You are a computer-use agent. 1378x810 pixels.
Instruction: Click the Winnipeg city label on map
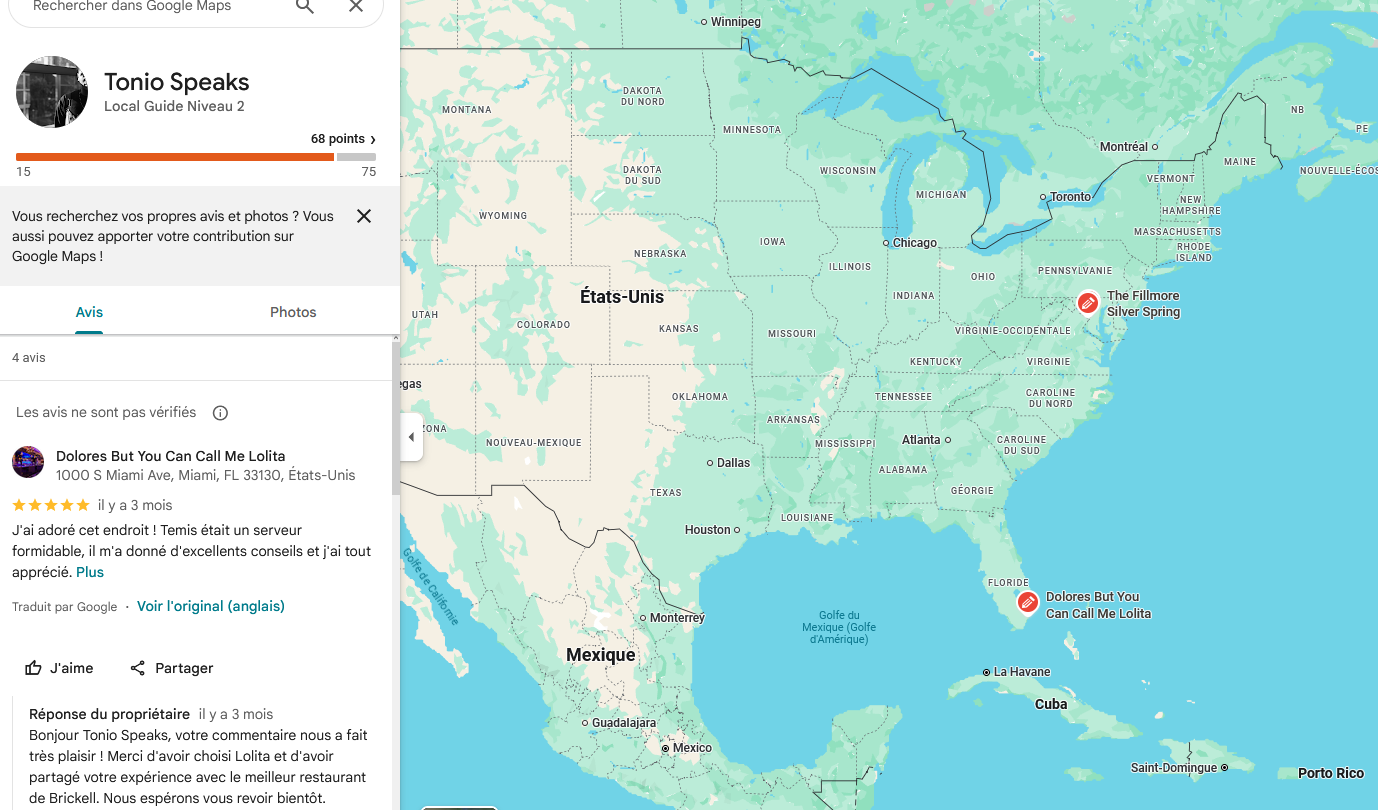coord(736,22)
